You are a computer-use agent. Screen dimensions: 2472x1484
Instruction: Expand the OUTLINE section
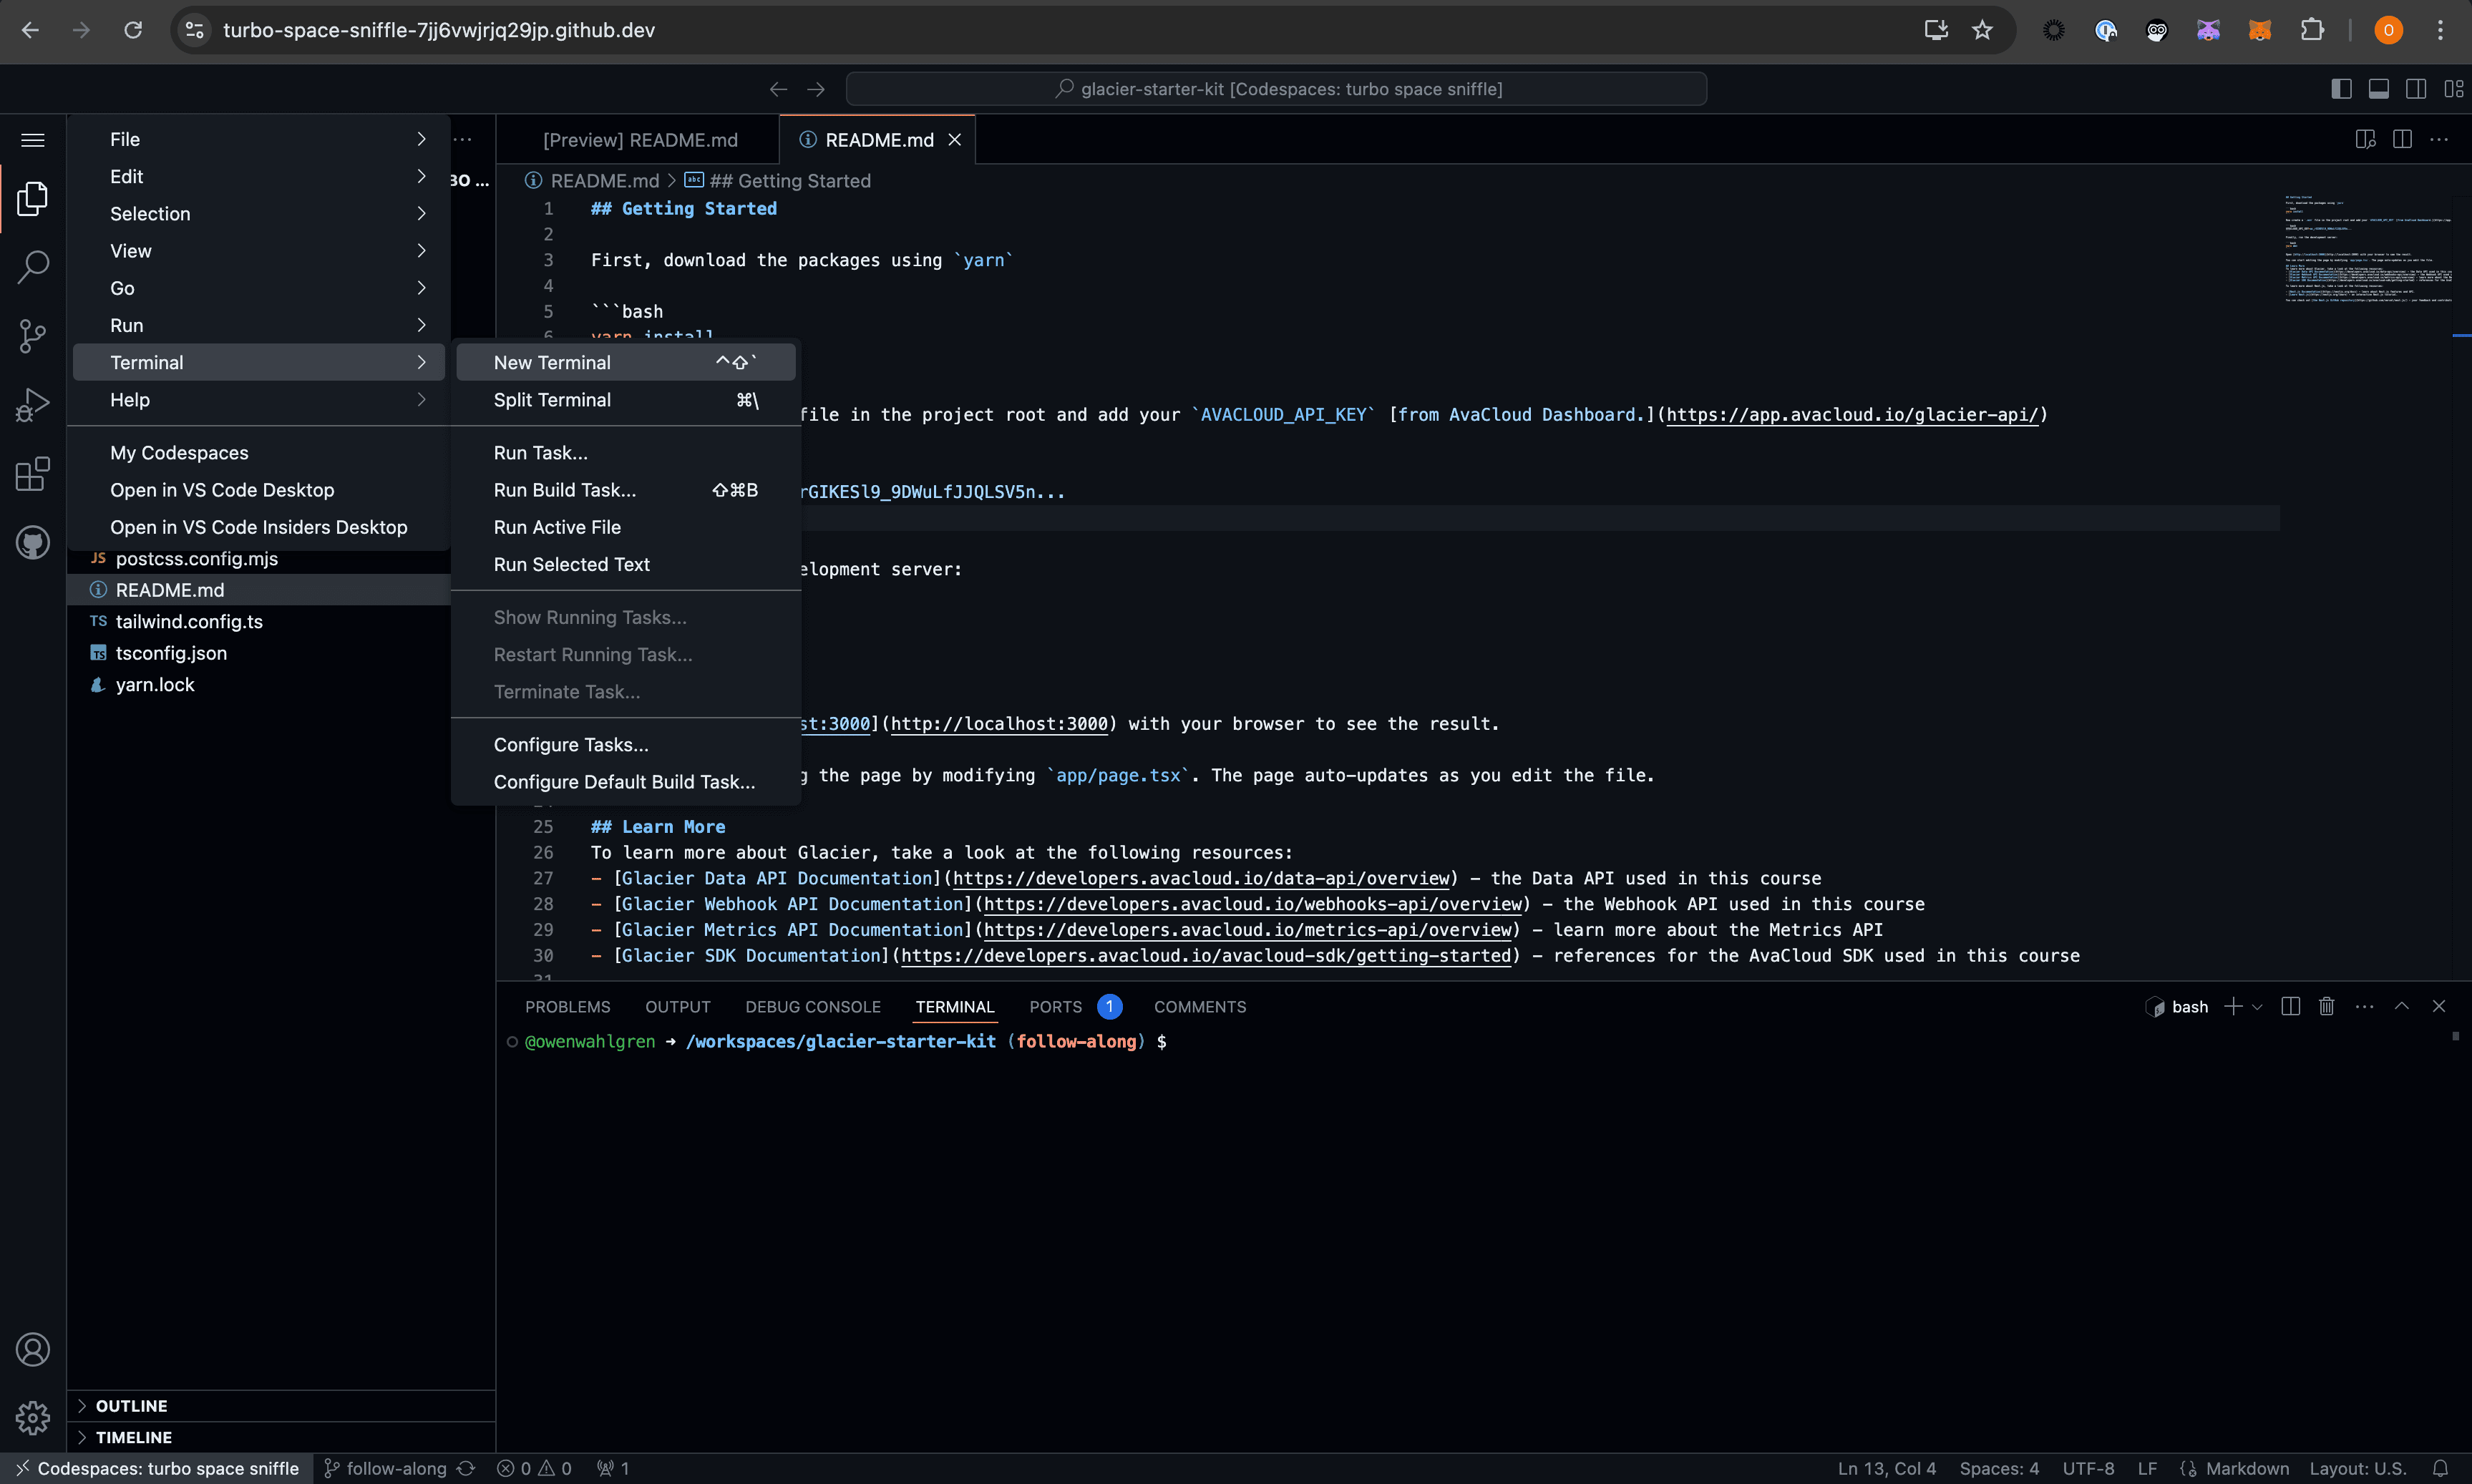pyautogui.click(x=131, y=1406)
